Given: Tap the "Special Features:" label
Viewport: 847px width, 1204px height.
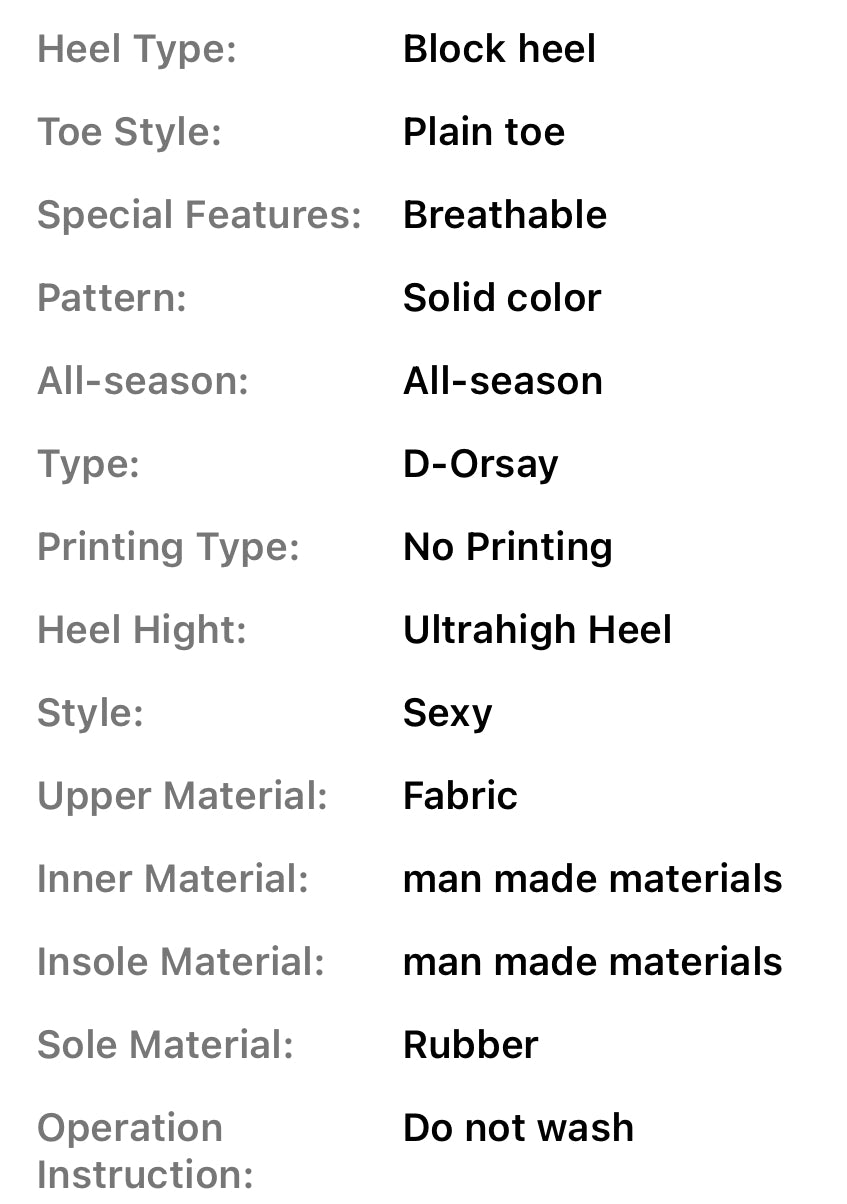Looking at the screenshot, I should pos(199,215).
